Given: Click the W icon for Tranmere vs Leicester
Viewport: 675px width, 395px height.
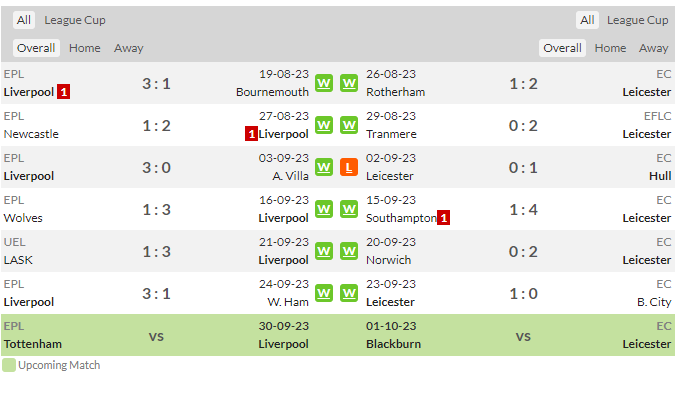Looking at the screenshot, I should click(349, 125).
